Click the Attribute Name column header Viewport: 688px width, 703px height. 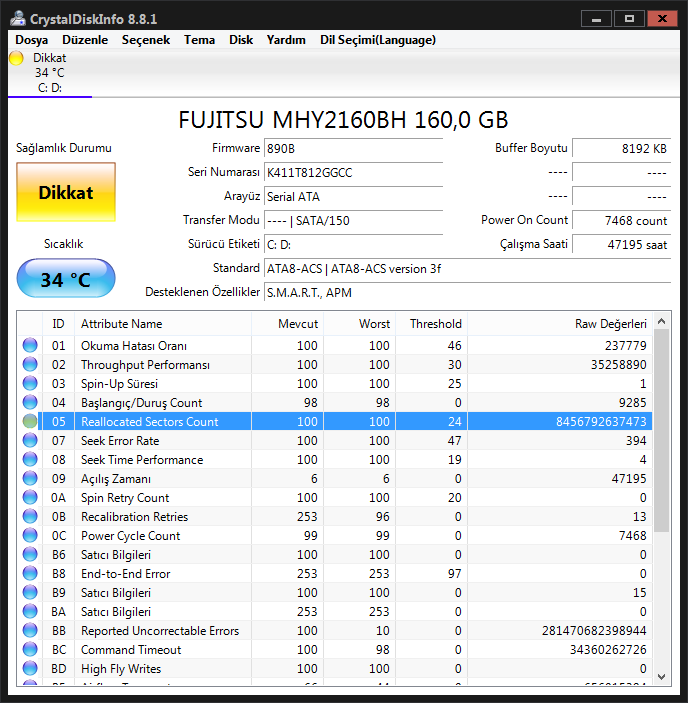[x=163, y=324]
